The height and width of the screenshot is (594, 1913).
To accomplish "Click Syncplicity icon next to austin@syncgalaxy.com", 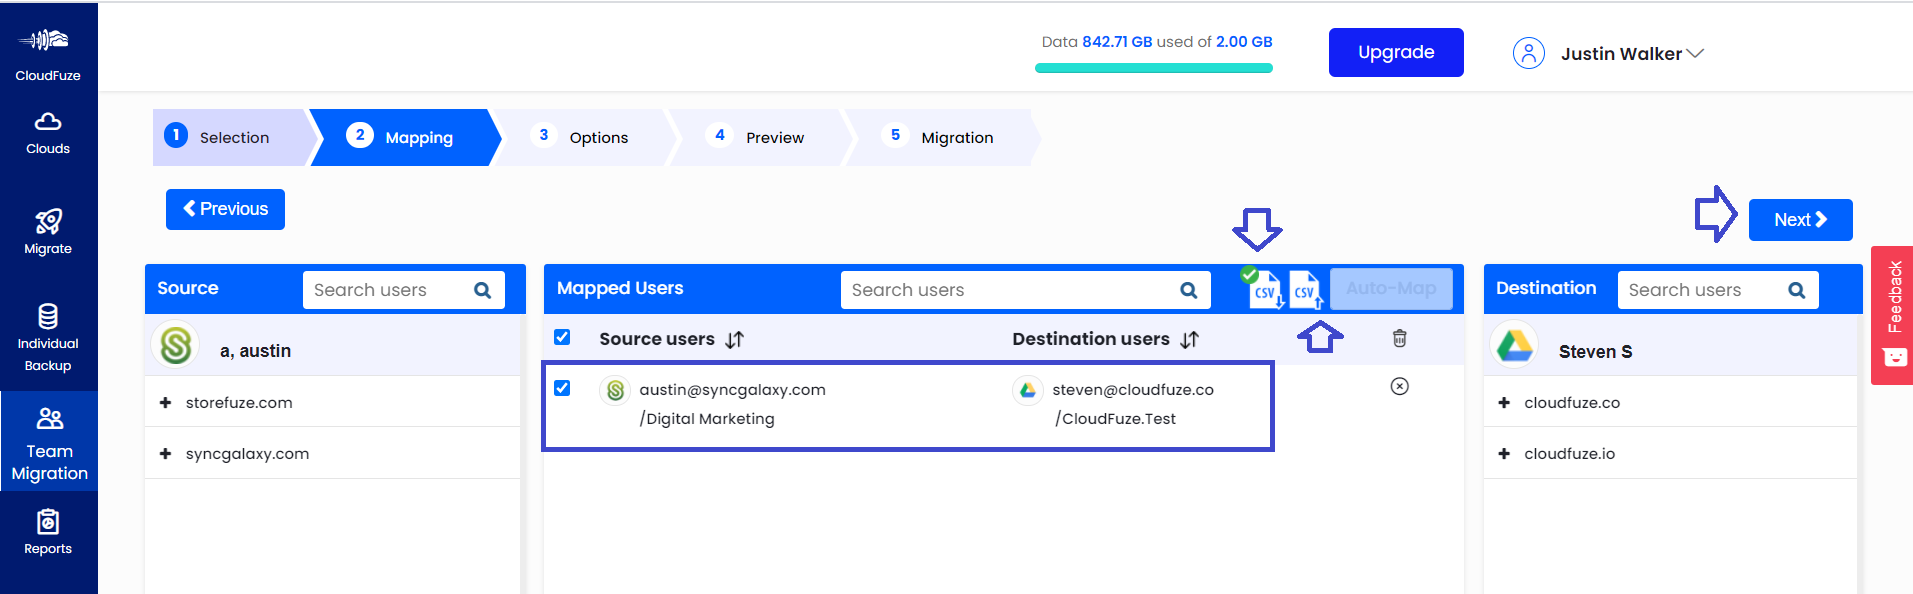I will point(615,390).
